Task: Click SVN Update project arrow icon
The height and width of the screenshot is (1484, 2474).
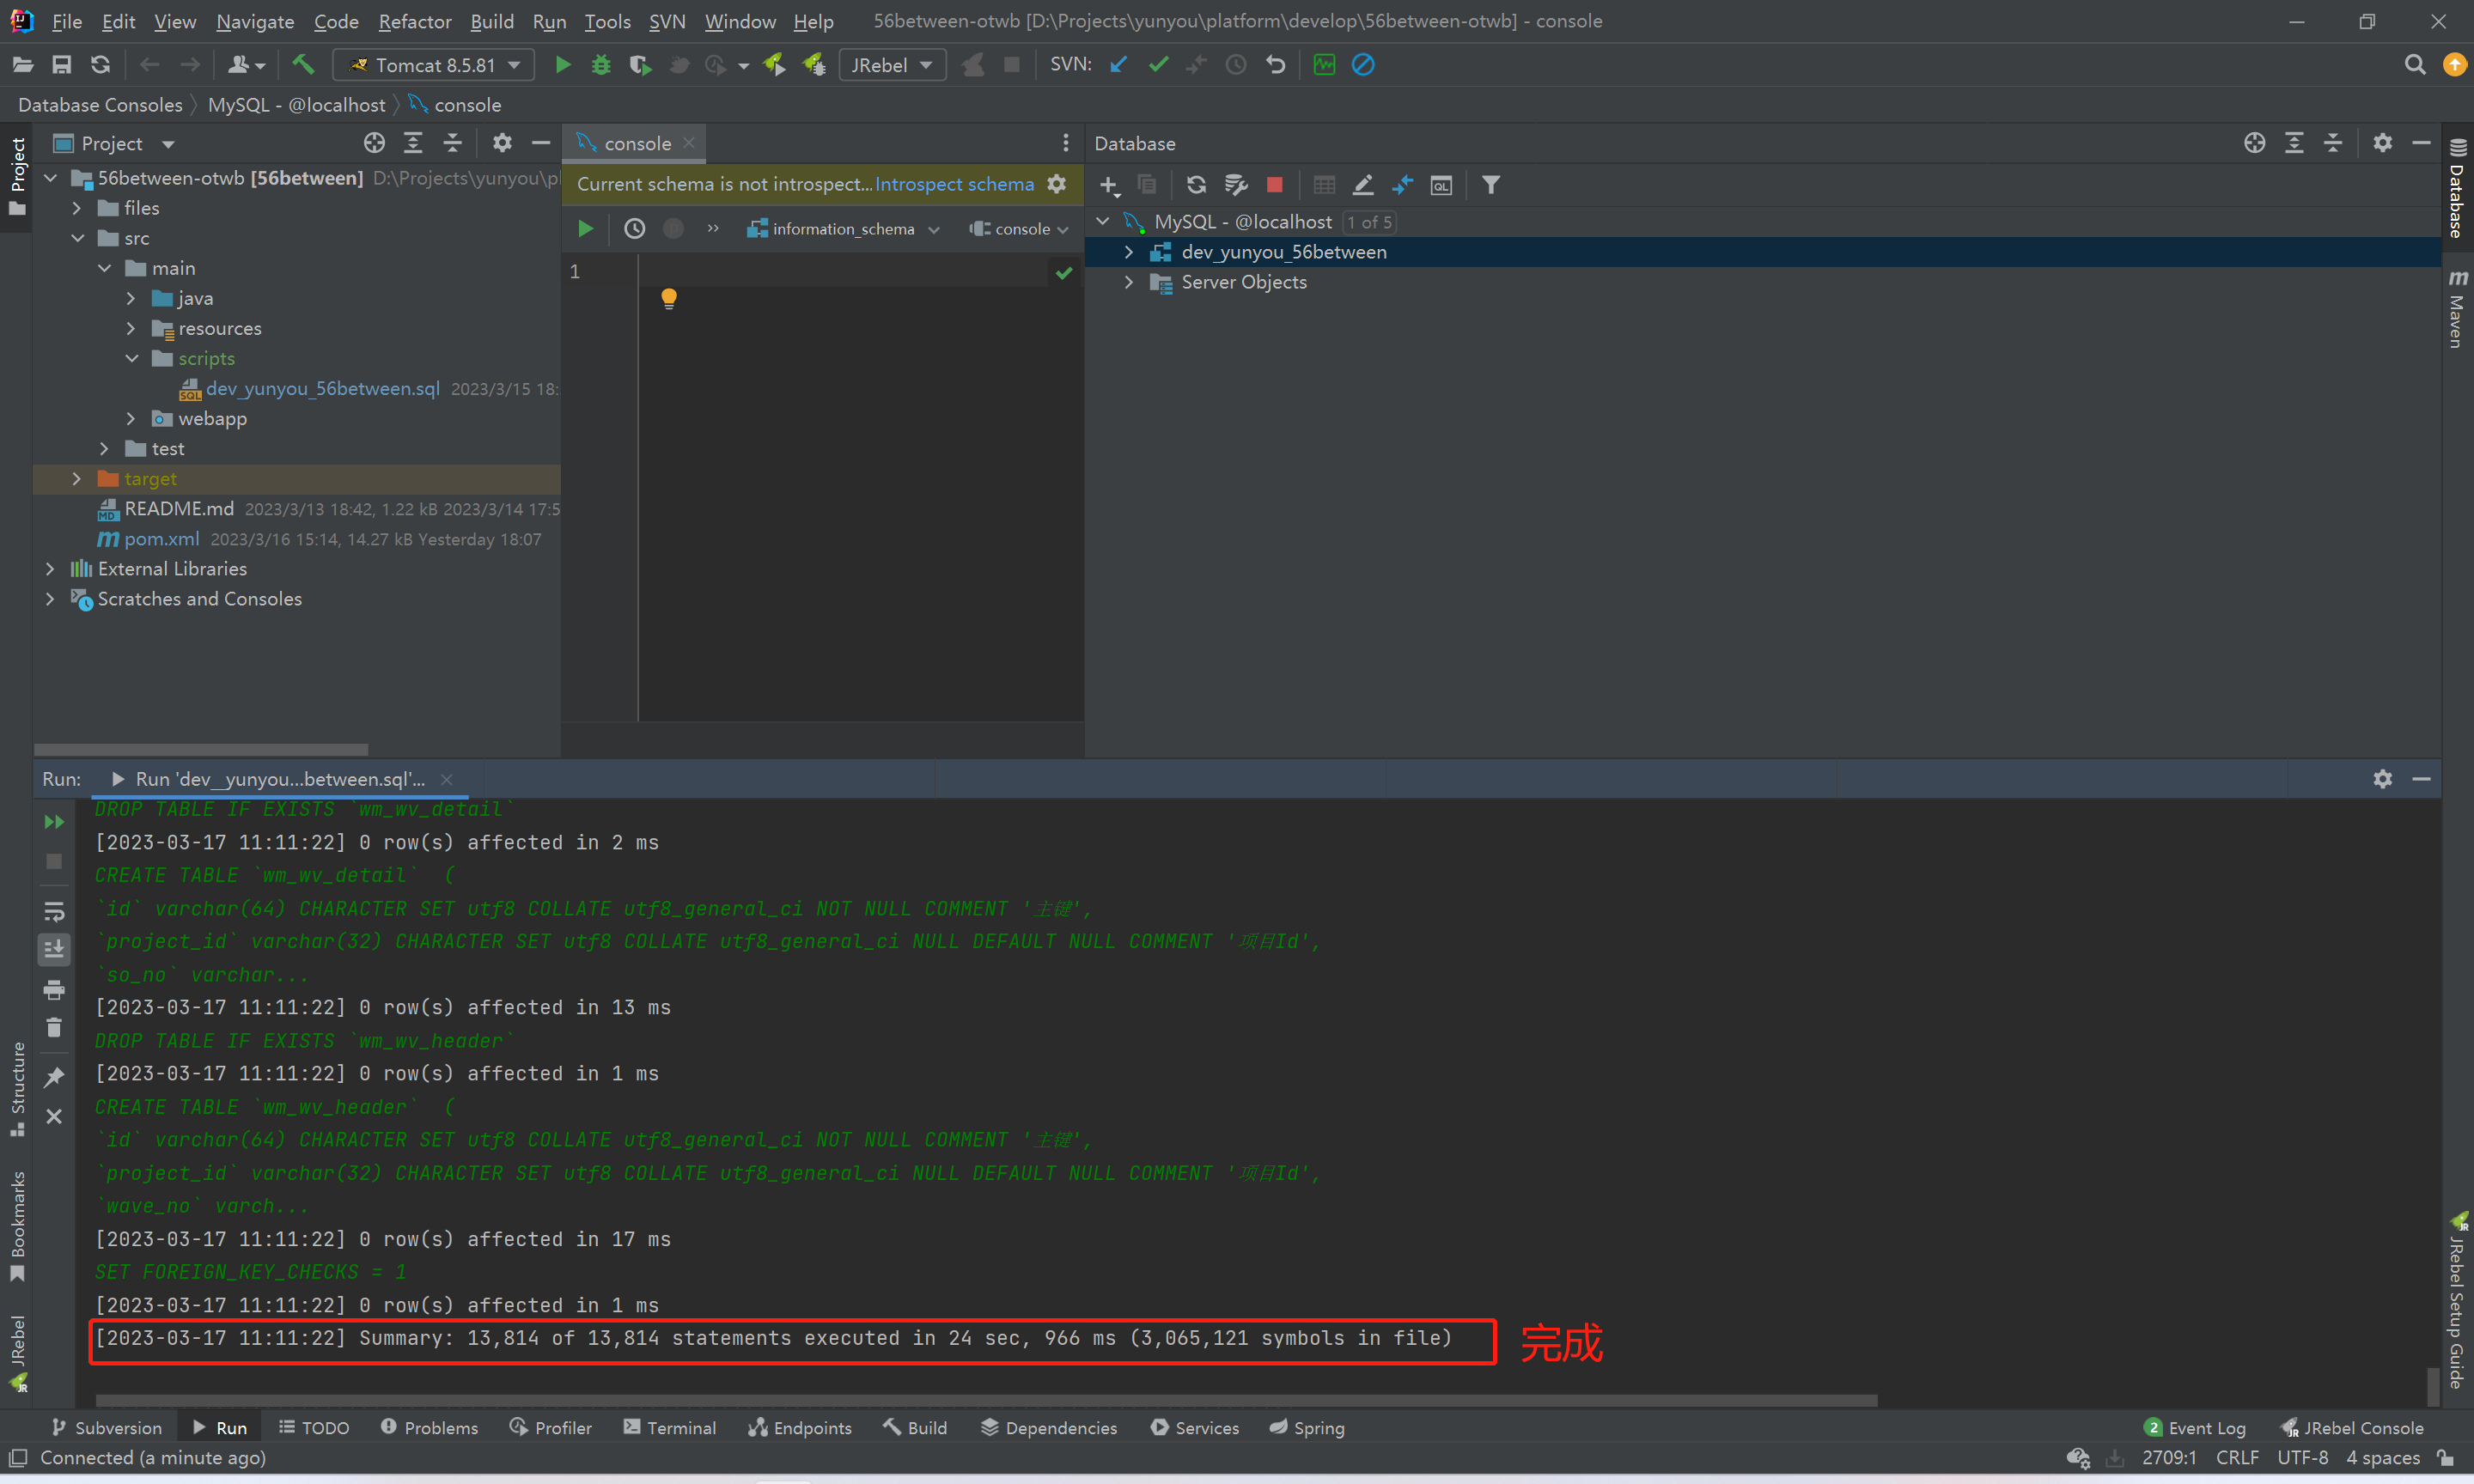Action: (x=1119, y=65)
